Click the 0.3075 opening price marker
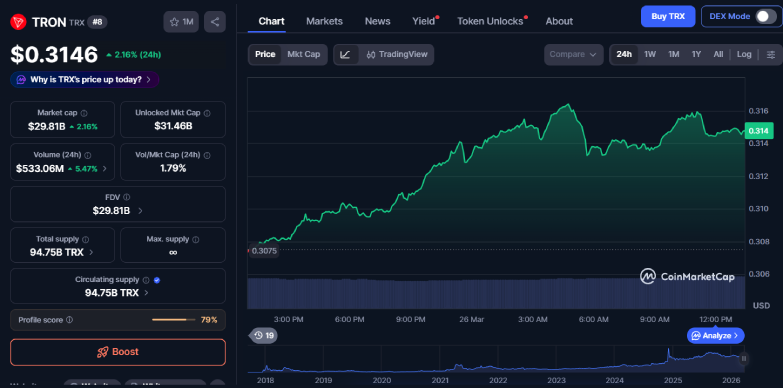783x388 pixels. pyautogui.click(x=263, y=251)
